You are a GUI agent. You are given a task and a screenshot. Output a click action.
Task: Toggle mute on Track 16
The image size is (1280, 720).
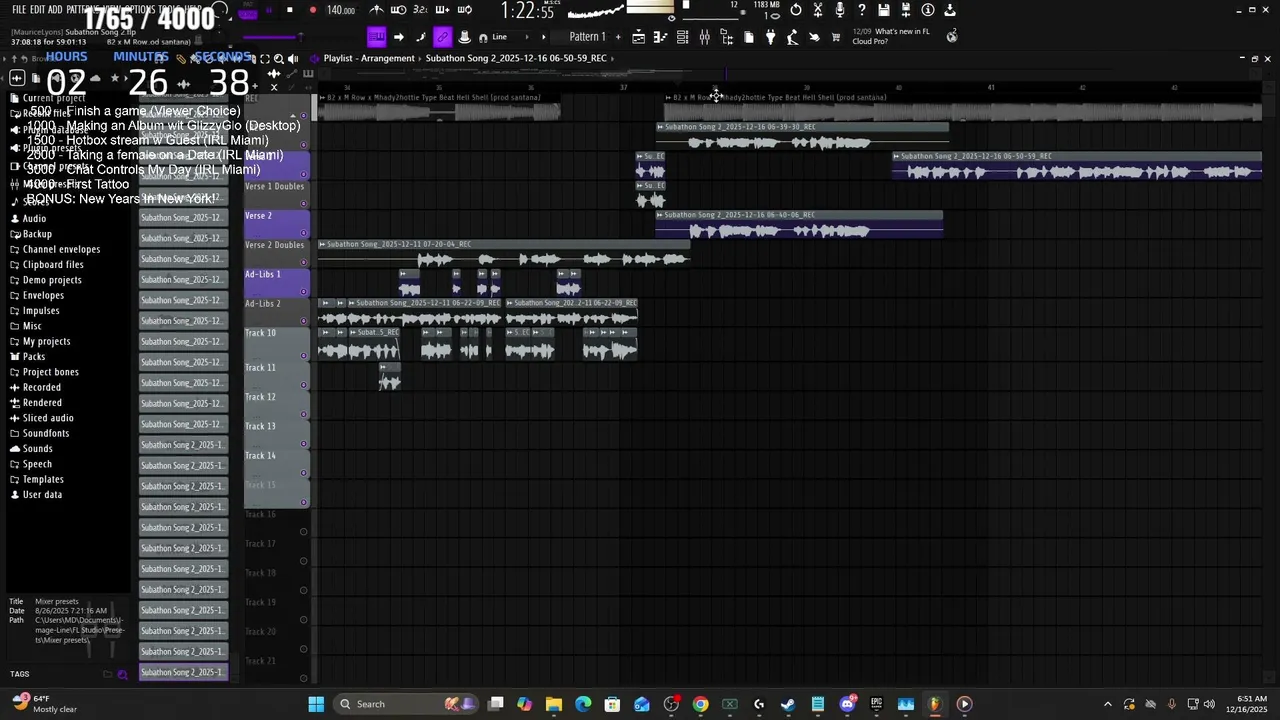pos(304,532)
